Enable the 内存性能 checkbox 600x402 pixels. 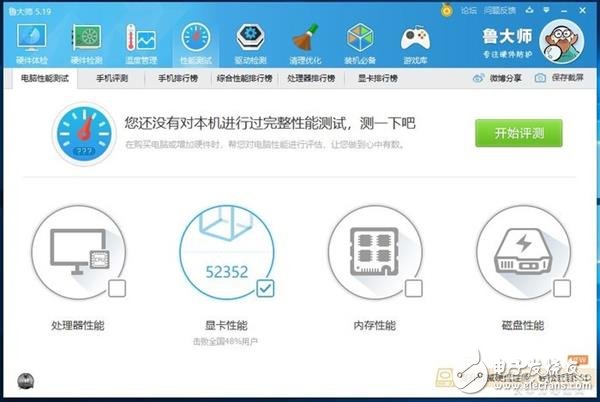[x=414, y=288]
